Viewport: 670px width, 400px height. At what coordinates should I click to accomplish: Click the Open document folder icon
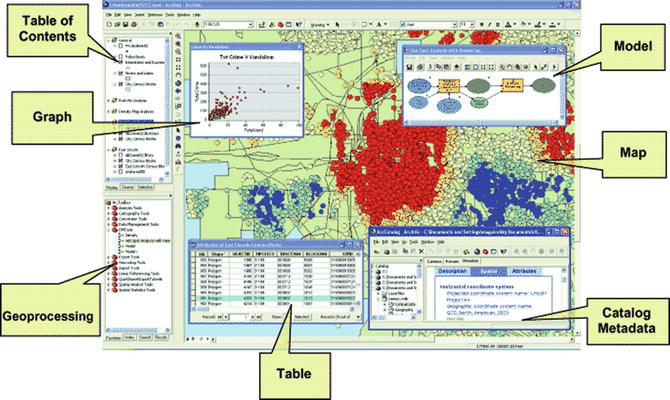tap(118, 24)
